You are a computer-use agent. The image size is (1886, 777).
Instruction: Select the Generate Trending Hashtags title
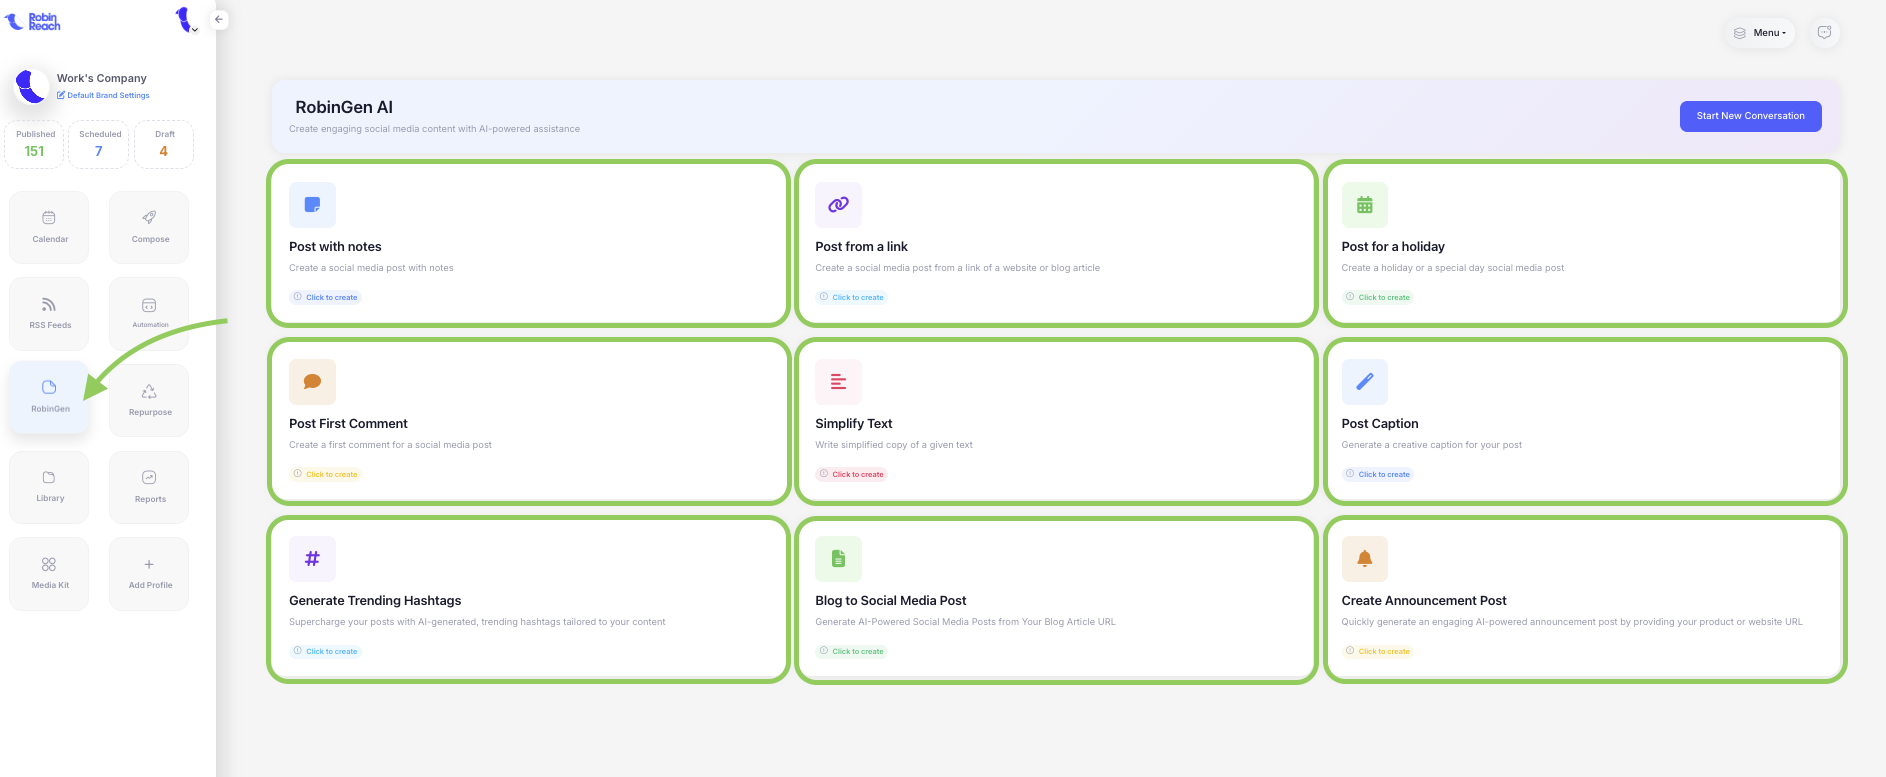click(375, 601)
